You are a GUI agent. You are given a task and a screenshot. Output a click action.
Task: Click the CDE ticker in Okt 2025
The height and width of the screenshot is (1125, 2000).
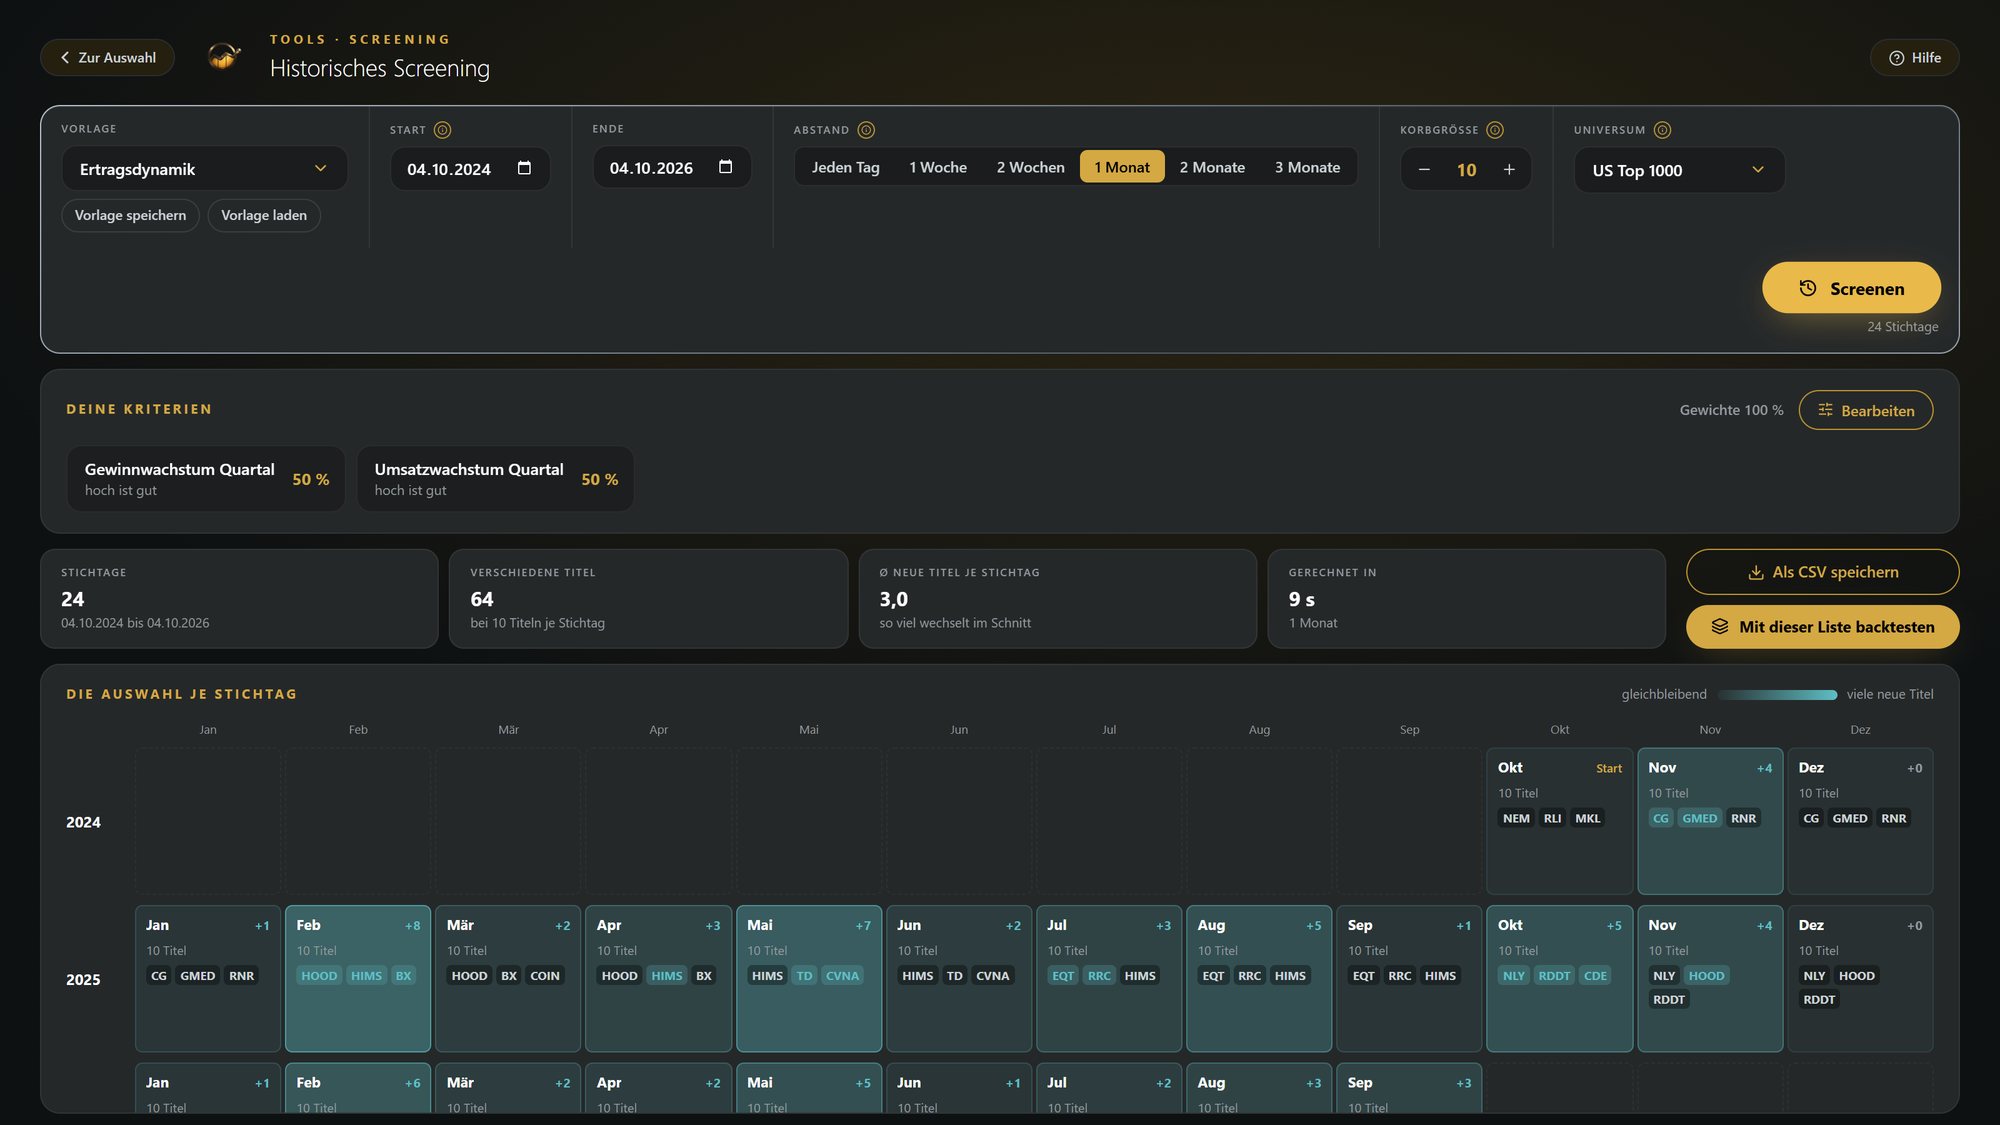[x=1595, y=976]
